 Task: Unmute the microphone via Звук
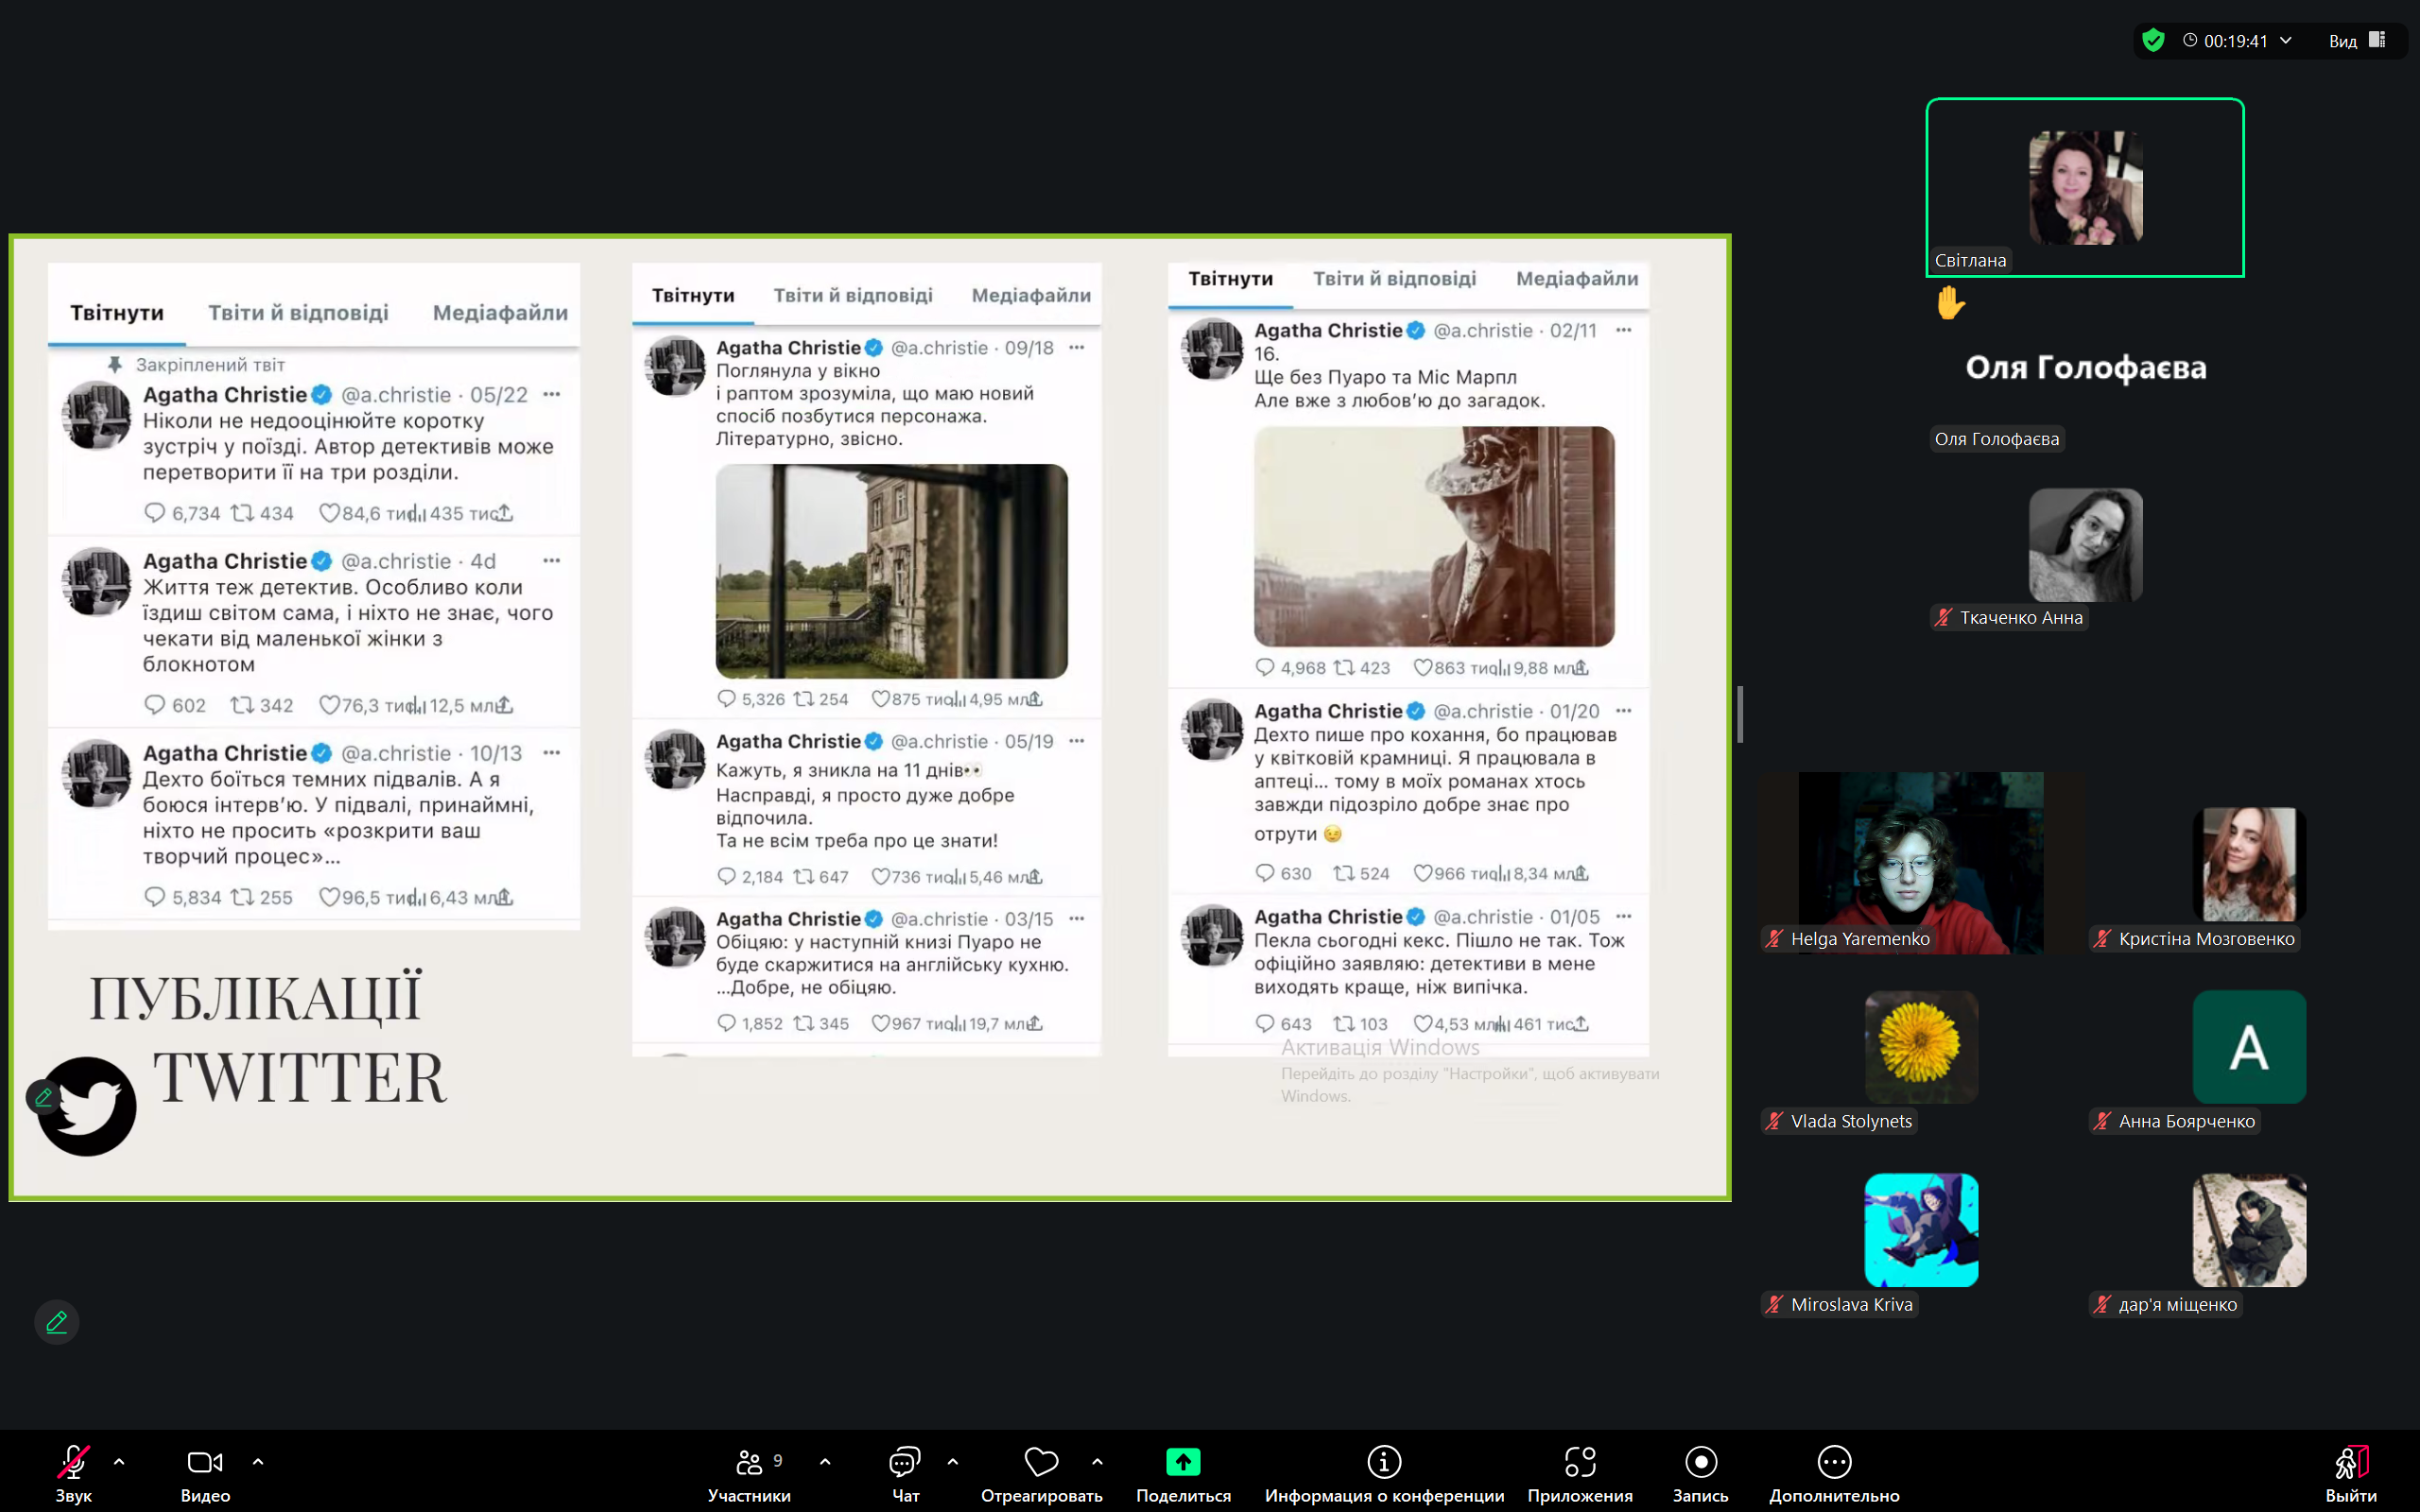click(x=73, y=1462)
